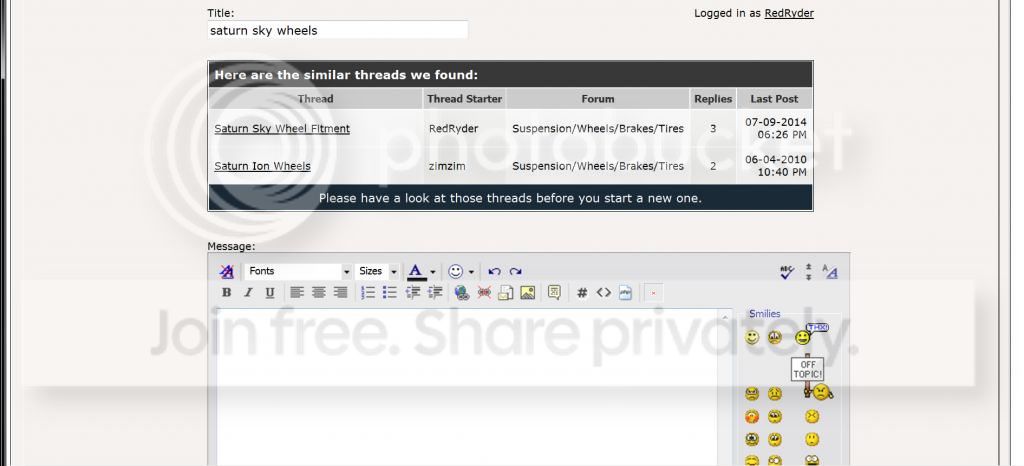Decrease text indent

413,293
